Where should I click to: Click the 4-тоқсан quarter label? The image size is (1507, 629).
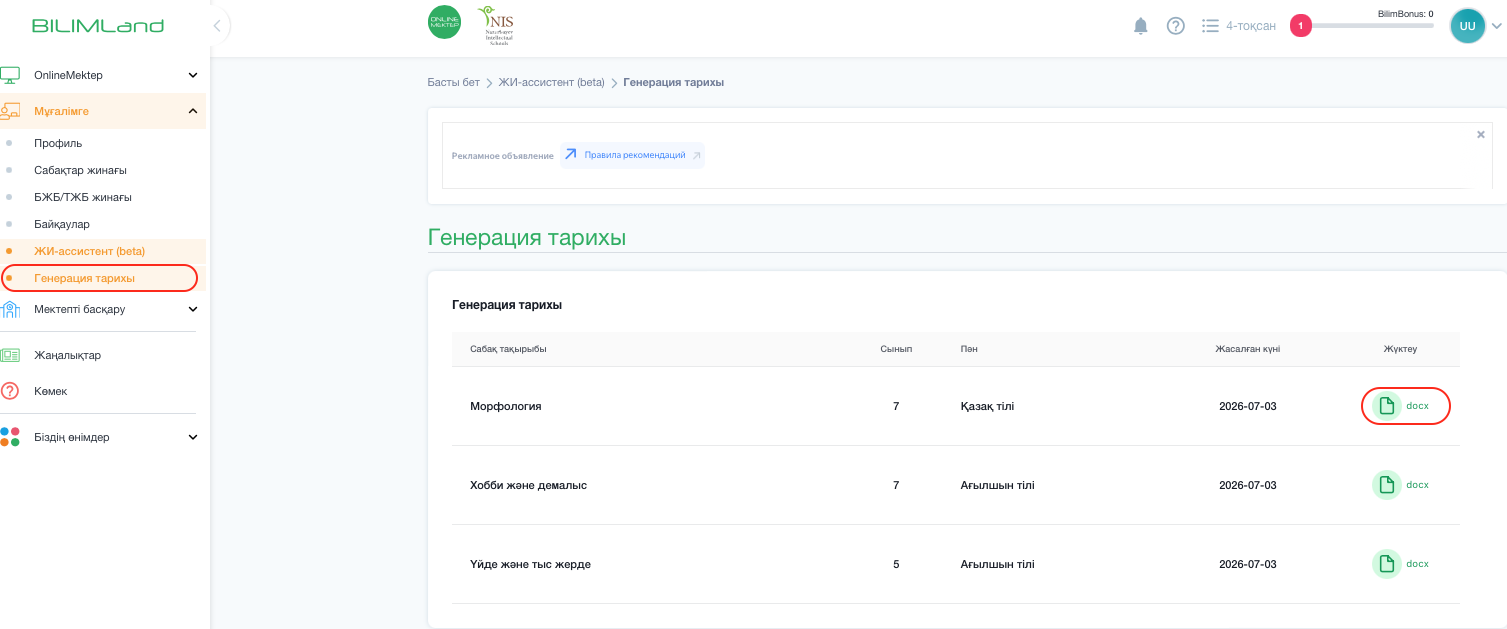point(1251,26)
